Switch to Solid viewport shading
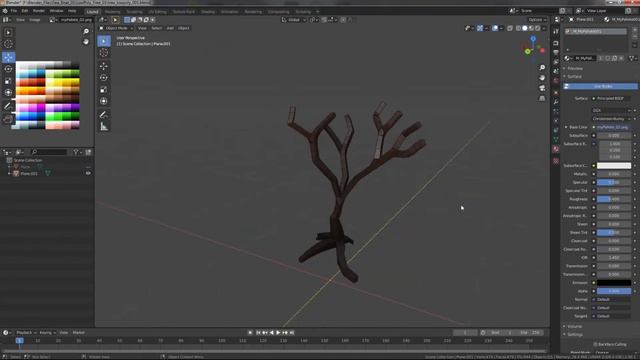This screenshot has width=640, height=360. (525, 28)
